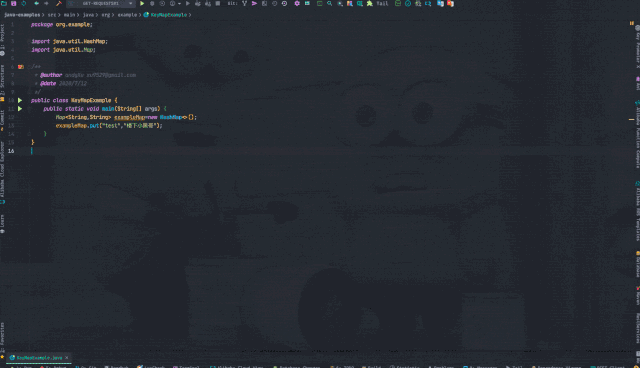Screen dimensions: 640x368
Task: Click the package org.example line
Action: coord(62,24)
